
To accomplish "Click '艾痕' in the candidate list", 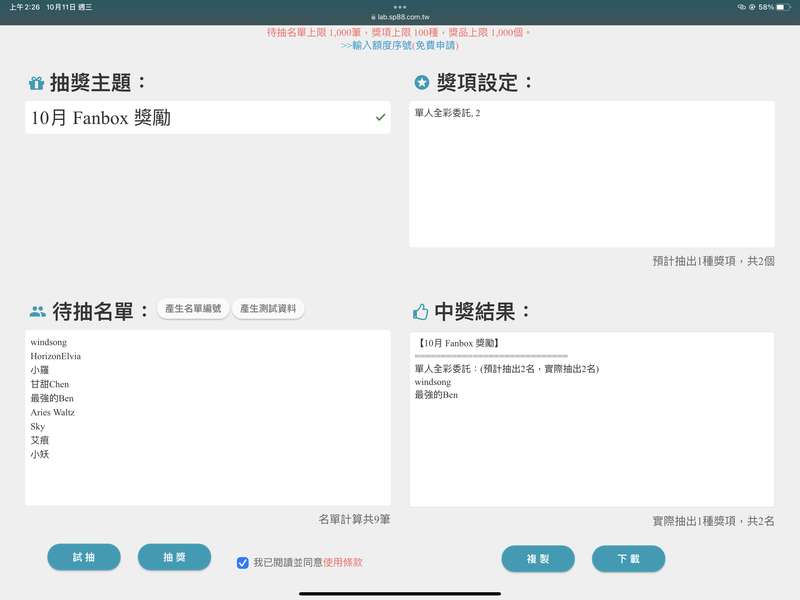I will [x=40, y=440].
